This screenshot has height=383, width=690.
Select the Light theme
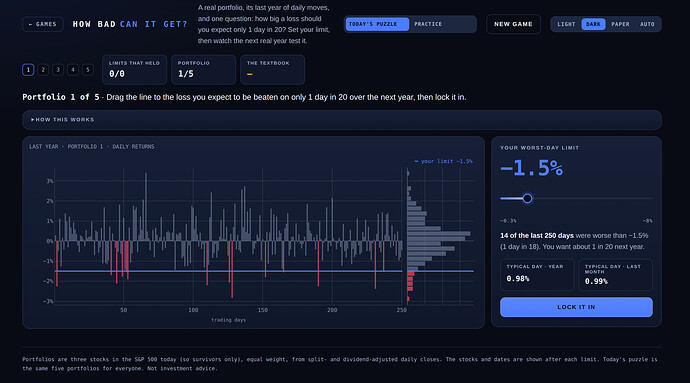pos(566,24)
